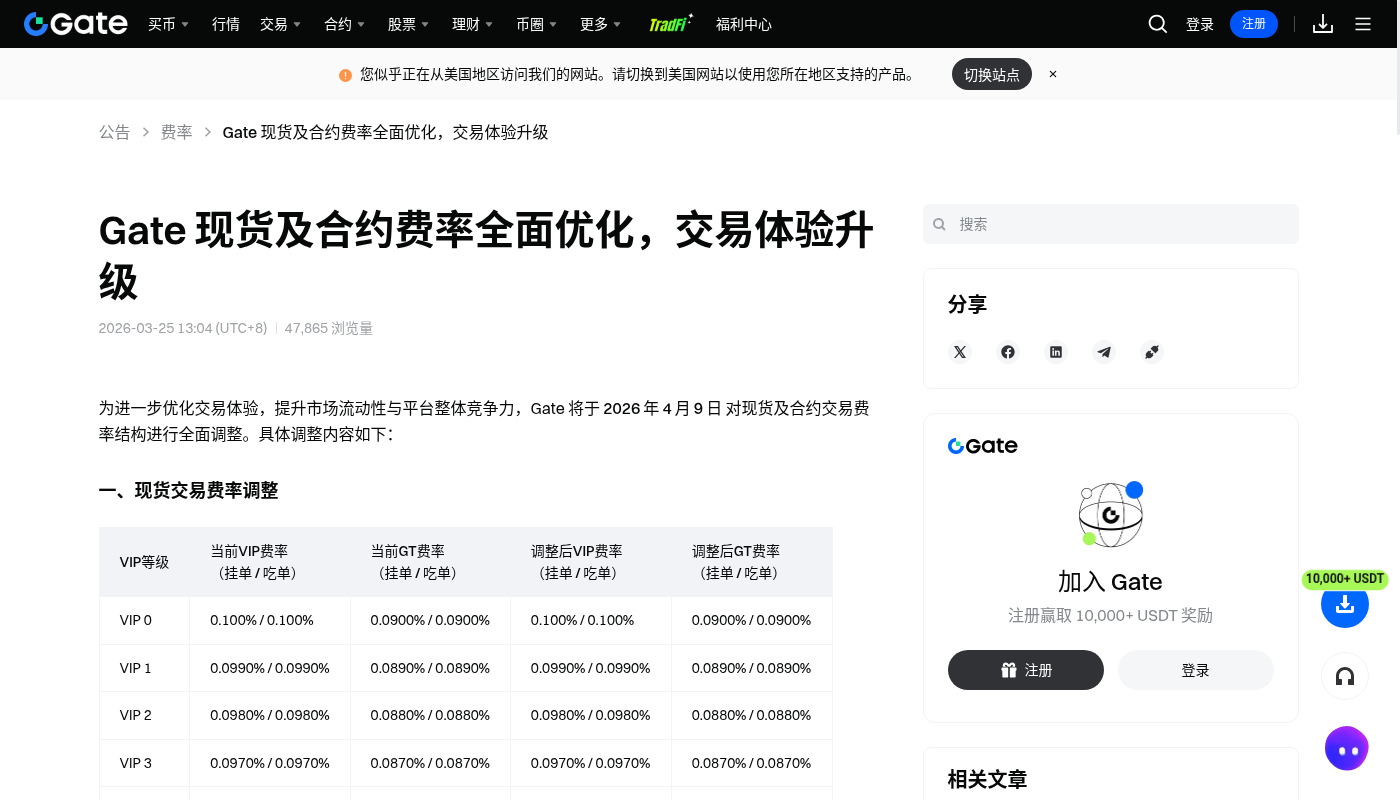Click the VIP 2 row label
Image resolution: width=1400 pixels, height=800 pixels.
click(136, 715)
